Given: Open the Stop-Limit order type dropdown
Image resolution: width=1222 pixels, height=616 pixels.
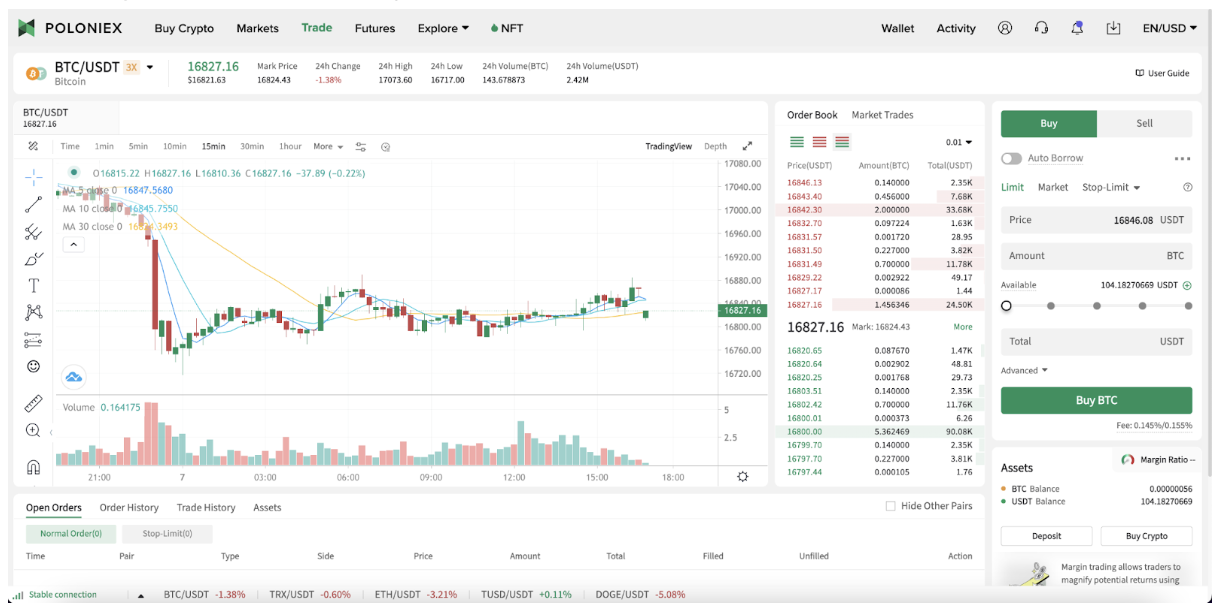Looking at the screenshot, I should (x=1111, y=187).
